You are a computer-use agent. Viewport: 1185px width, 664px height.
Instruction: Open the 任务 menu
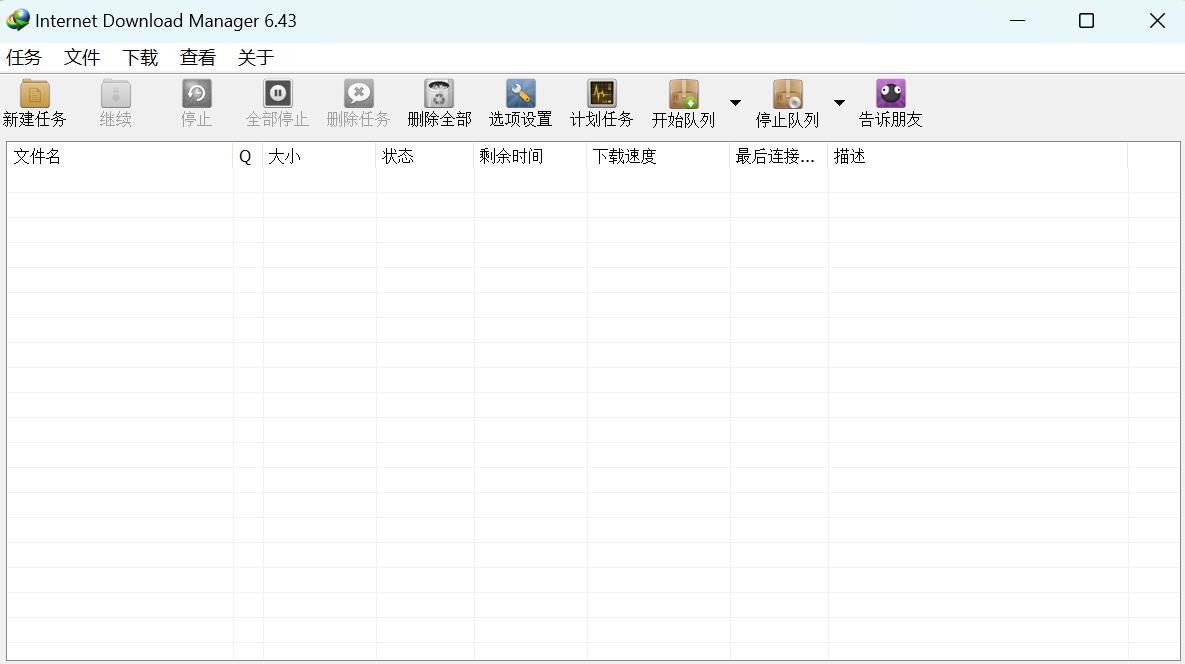point(23,57)
